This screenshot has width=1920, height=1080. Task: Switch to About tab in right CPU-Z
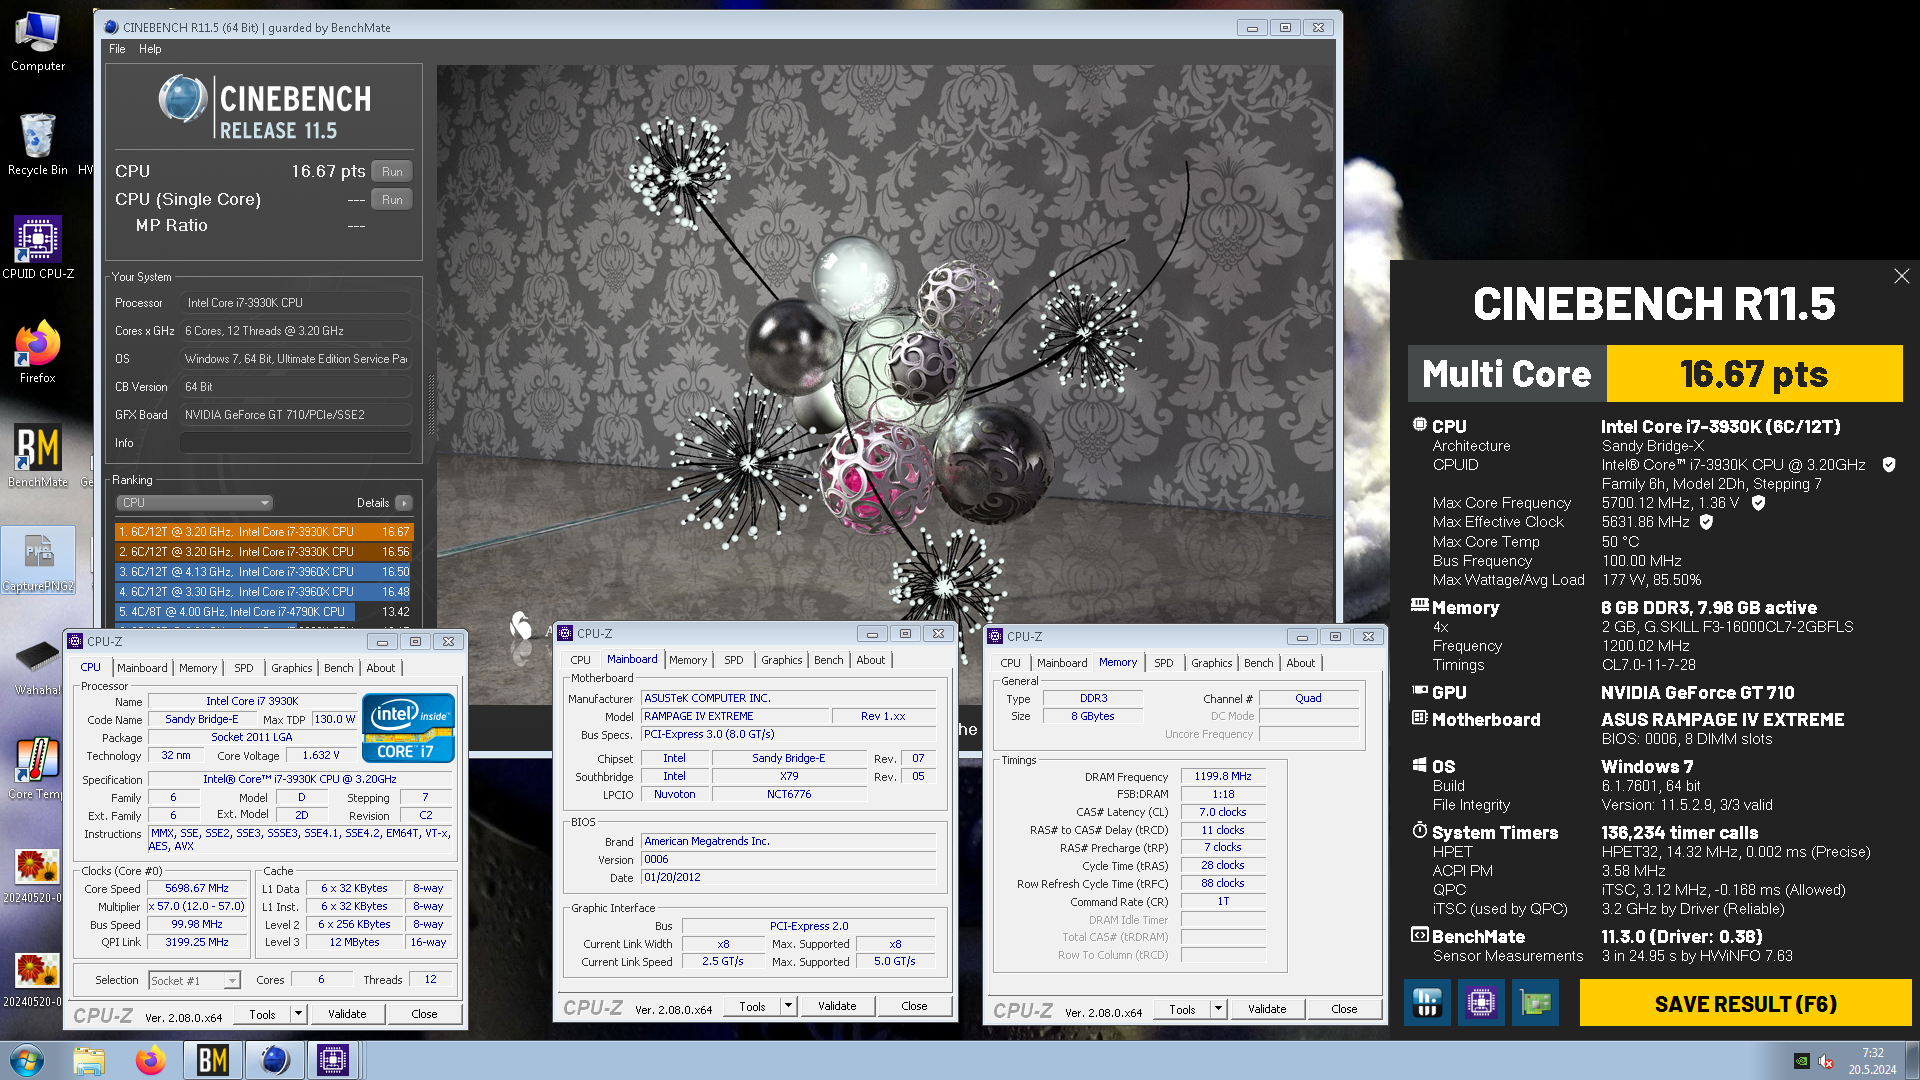click(1301, 663)
